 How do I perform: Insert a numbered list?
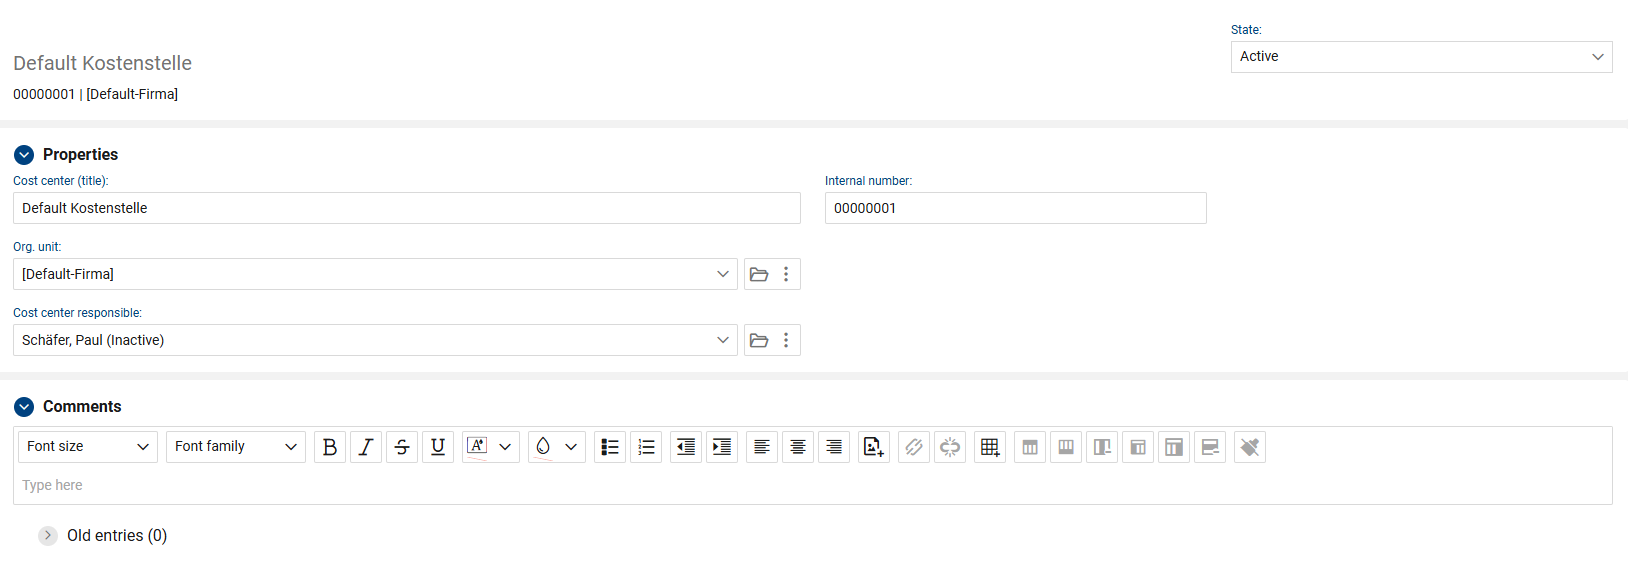point(646,447)
